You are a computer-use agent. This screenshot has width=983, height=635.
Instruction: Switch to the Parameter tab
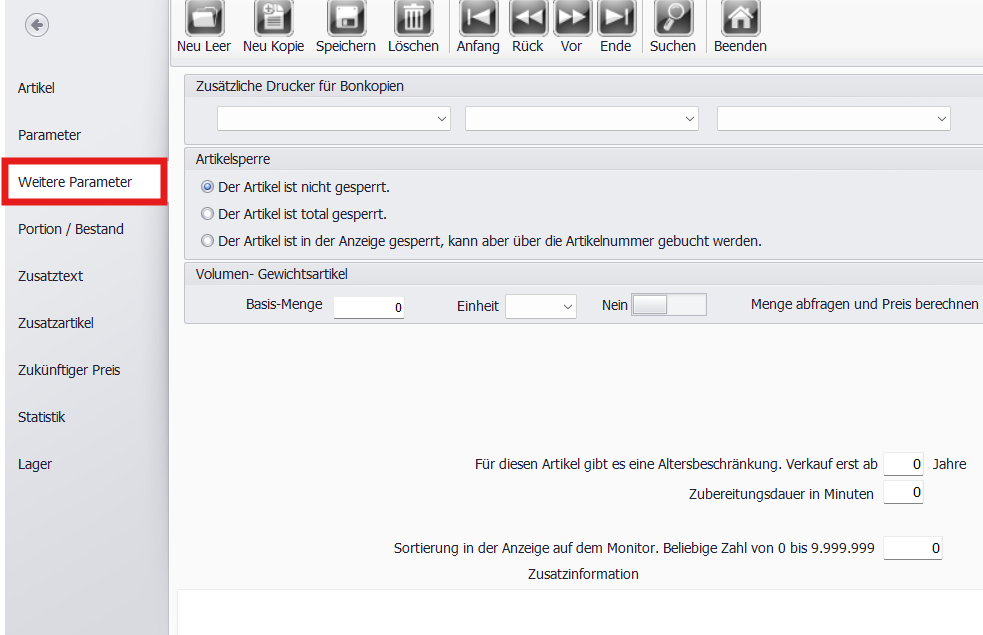point(50,135)
